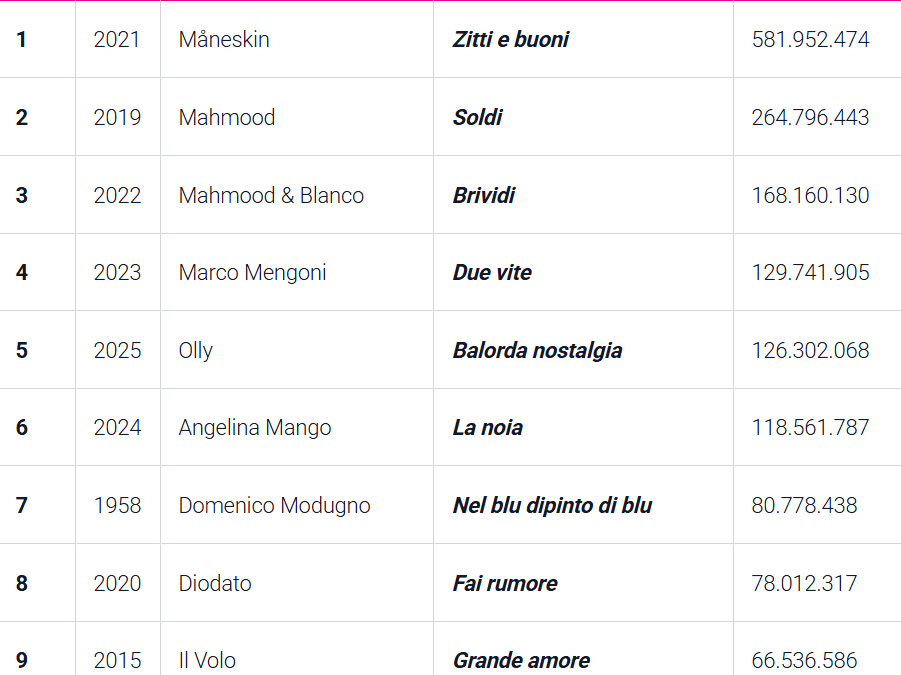This screenshot has width=901, height=675.
Task: Select the artist name Olly
Action: (196, 351)
